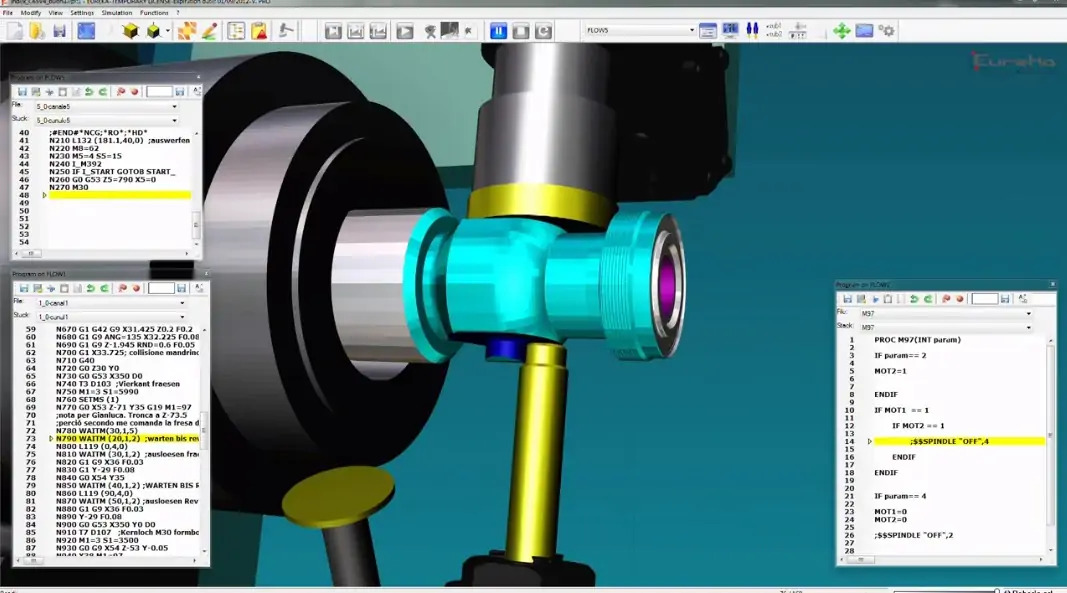Click the yellow 3D cube icon
This screenshot has height=593, width=1067.
(x=130, y=31)
